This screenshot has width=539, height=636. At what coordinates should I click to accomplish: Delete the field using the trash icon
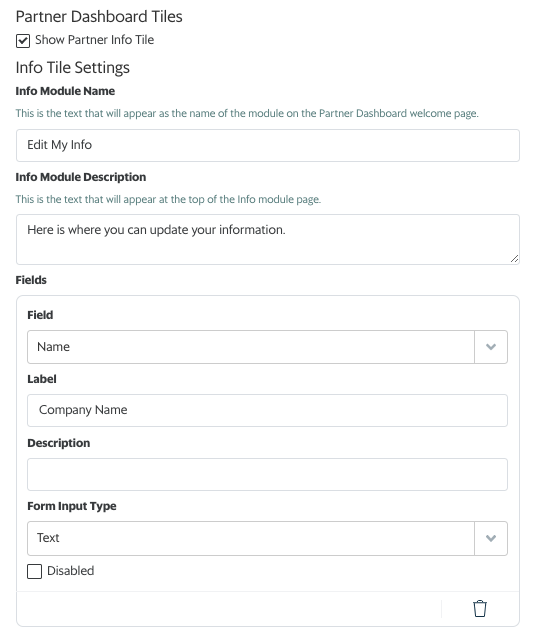(x=479, y=608)
